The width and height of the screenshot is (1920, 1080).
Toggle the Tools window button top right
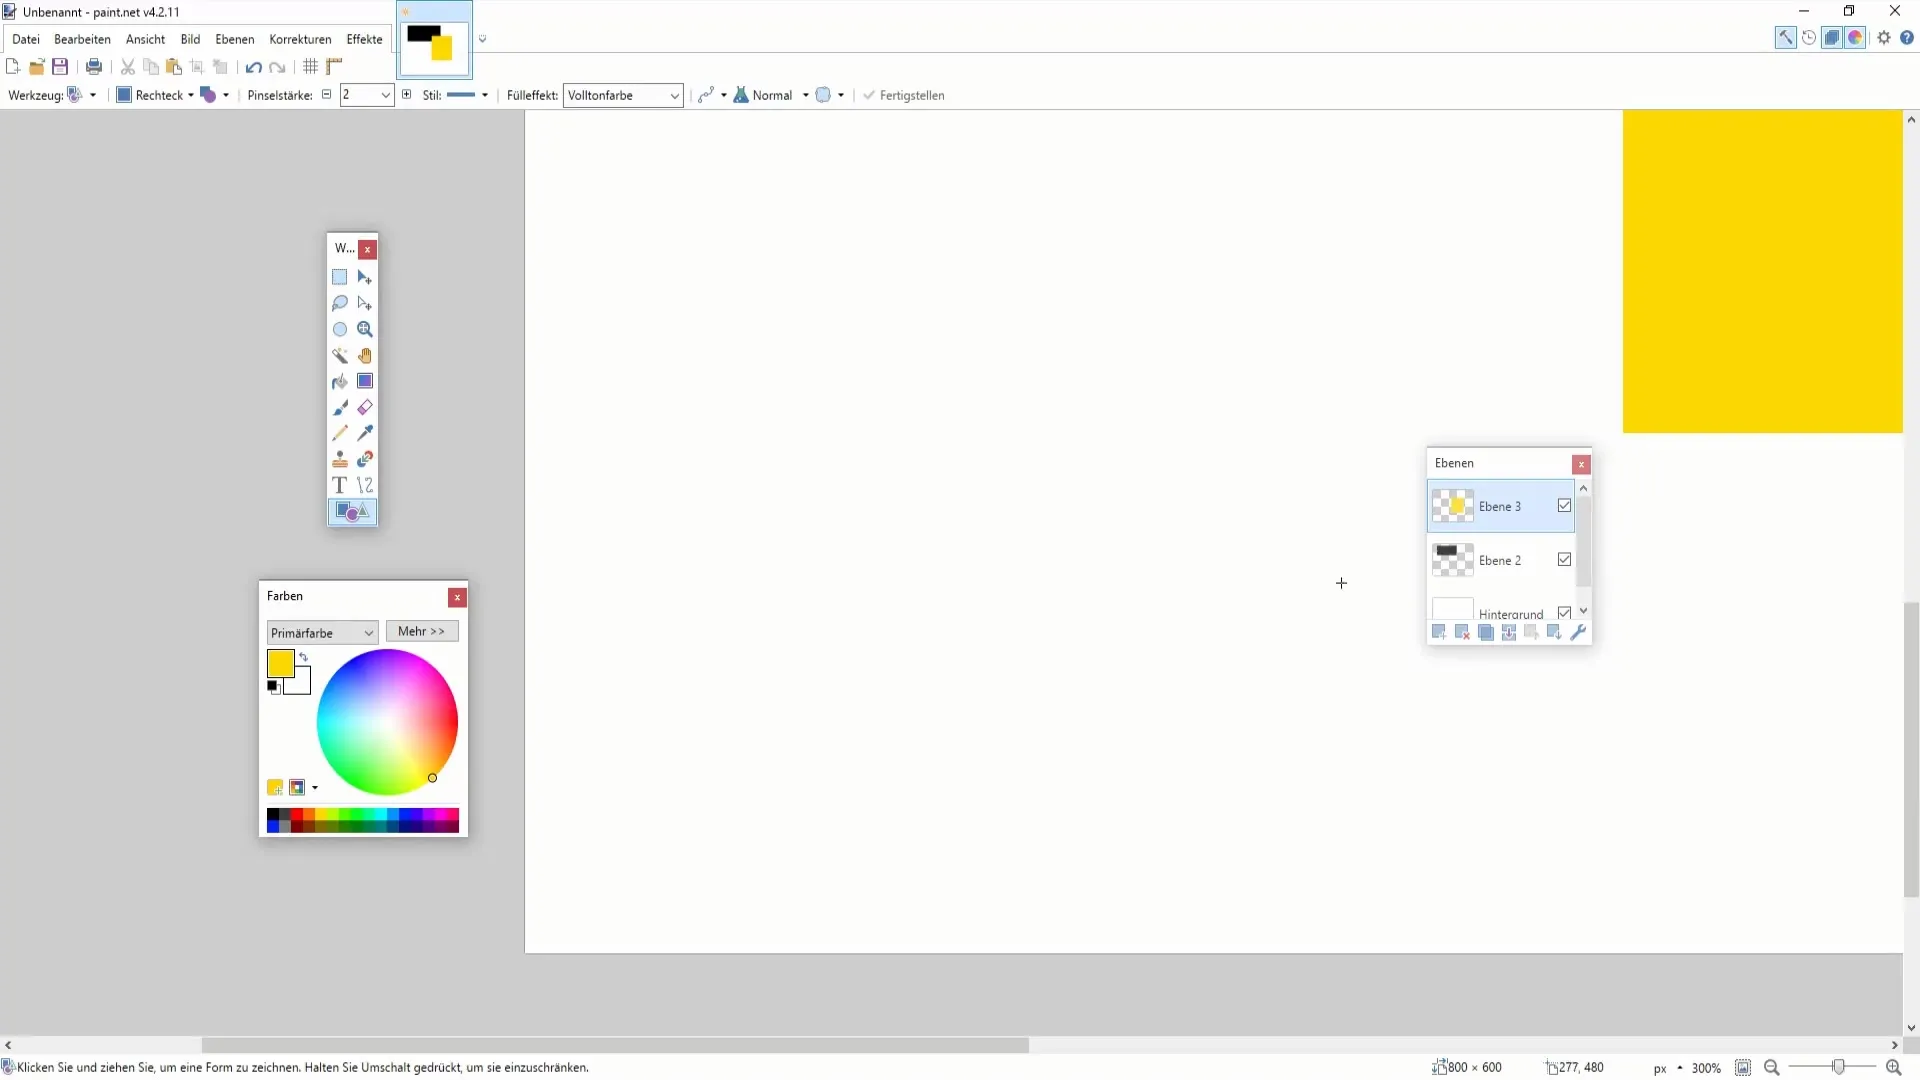coord(1785,38)
